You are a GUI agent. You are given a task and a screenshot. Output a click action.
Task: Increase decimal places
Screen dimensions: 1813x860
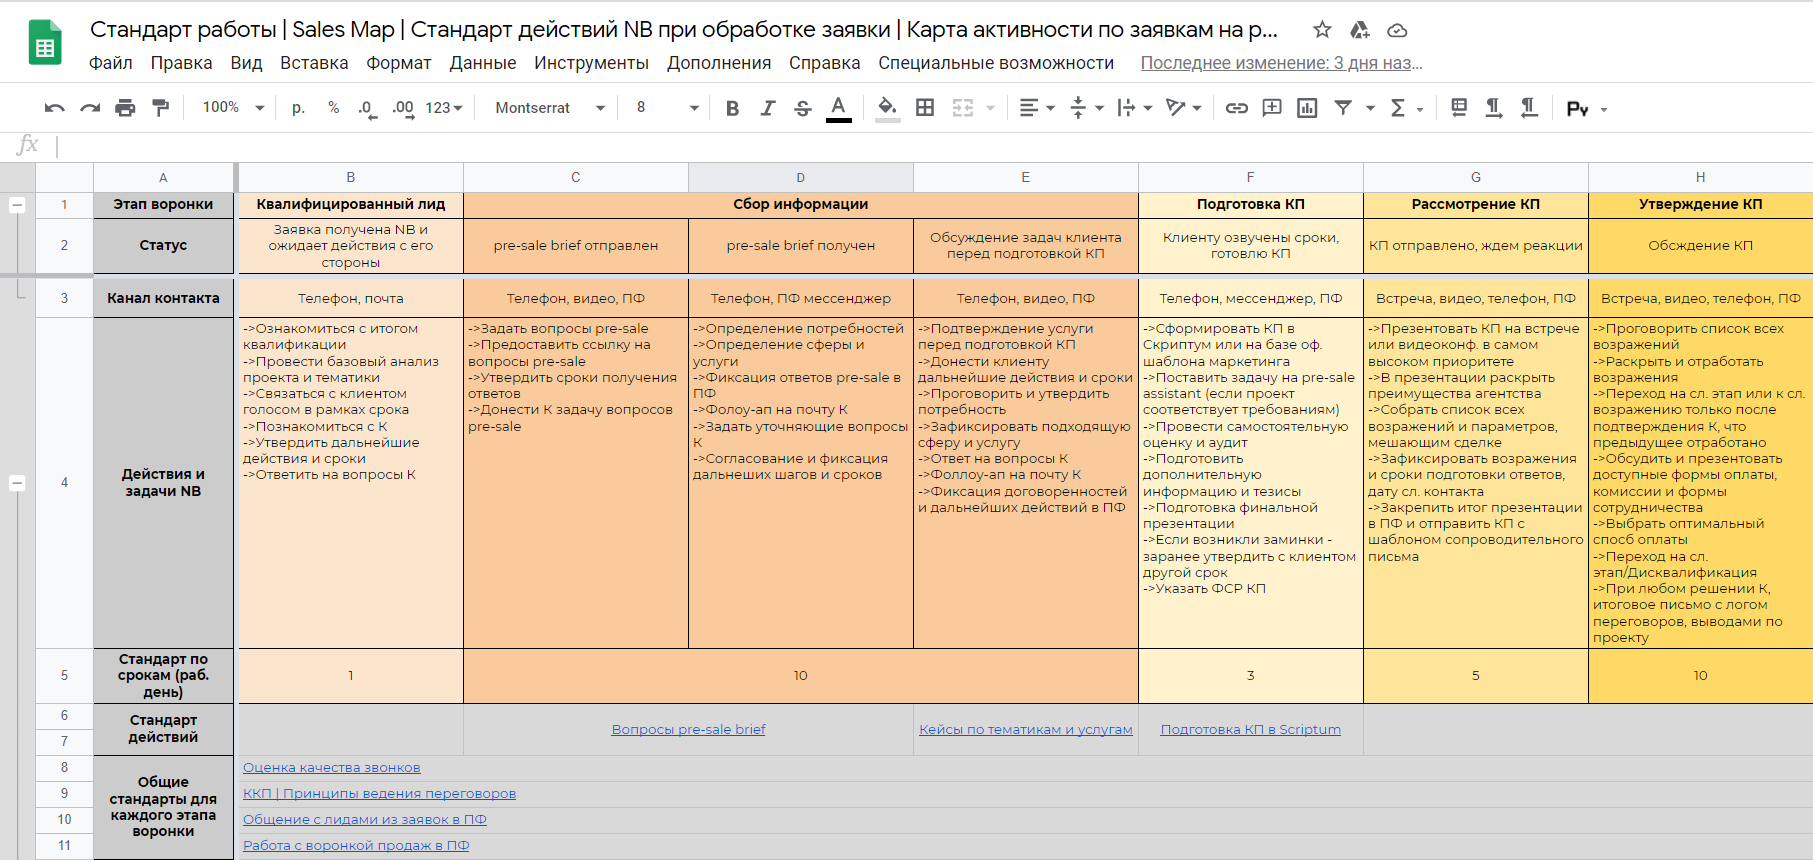[x=402, y=108]
